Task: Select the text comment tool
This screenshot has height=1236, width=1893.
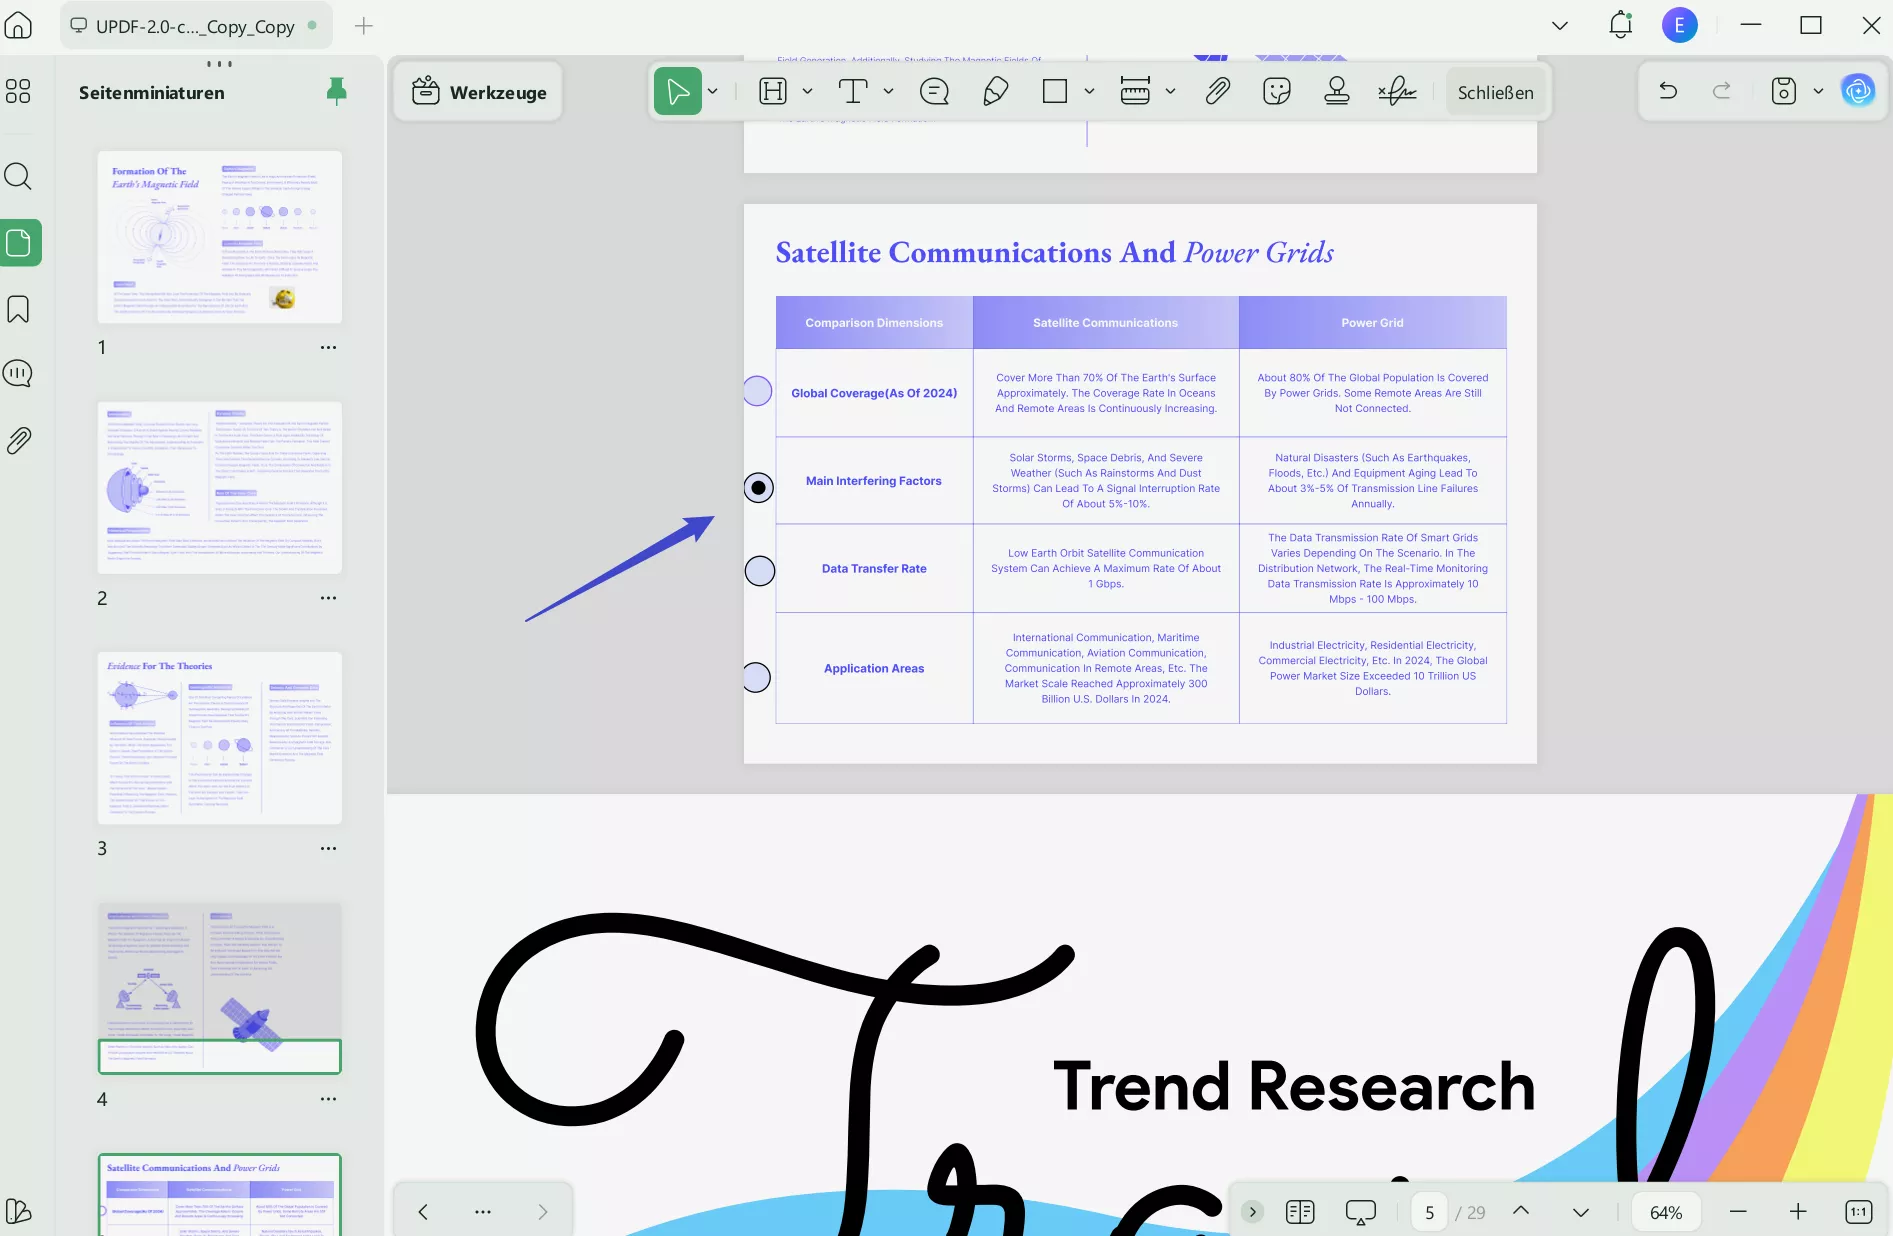Action: pos(853,91)
